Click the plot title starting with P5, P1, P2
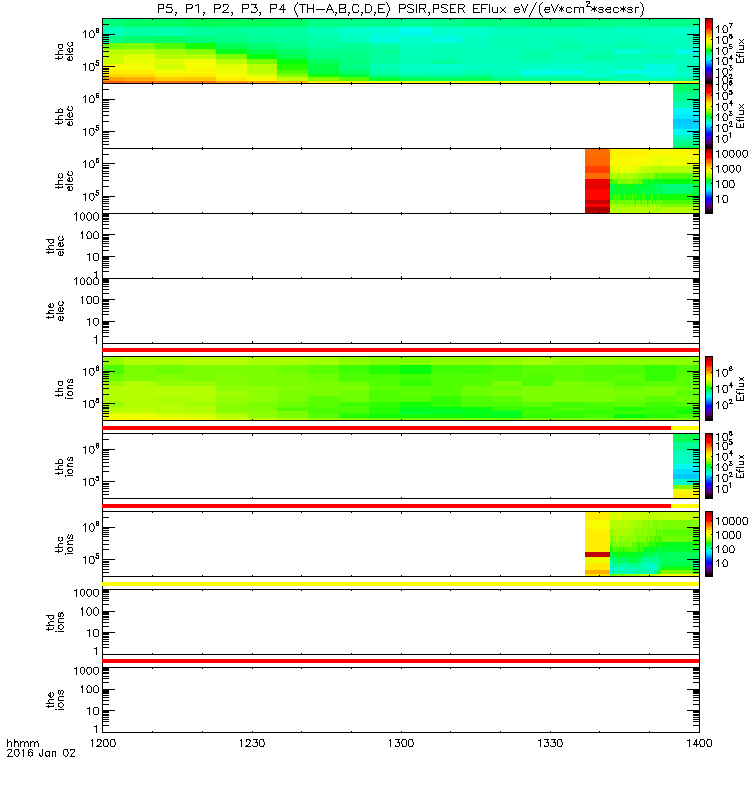Viewport: 750px width, 800px height. [x=401, y=9]
